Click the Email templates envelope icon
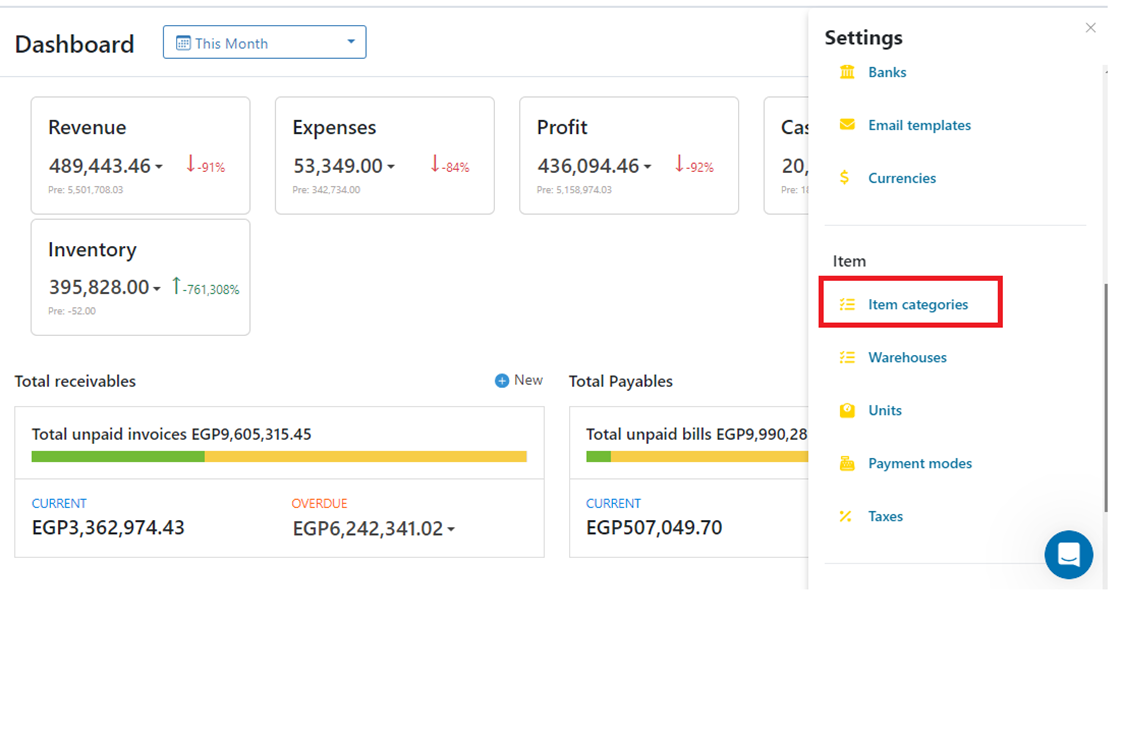The width and height of the screenshot is (1125, 731). click(847, 125)
